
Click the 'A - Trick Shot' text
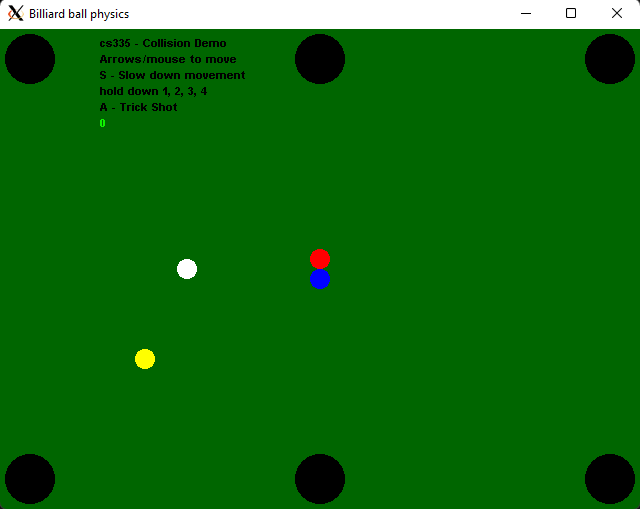[138, 107]
